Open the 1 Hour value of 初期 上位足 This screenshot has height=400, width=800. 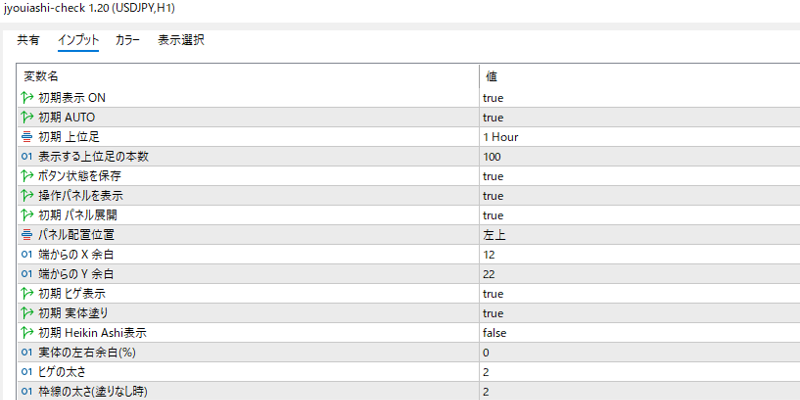click(640, 137)
